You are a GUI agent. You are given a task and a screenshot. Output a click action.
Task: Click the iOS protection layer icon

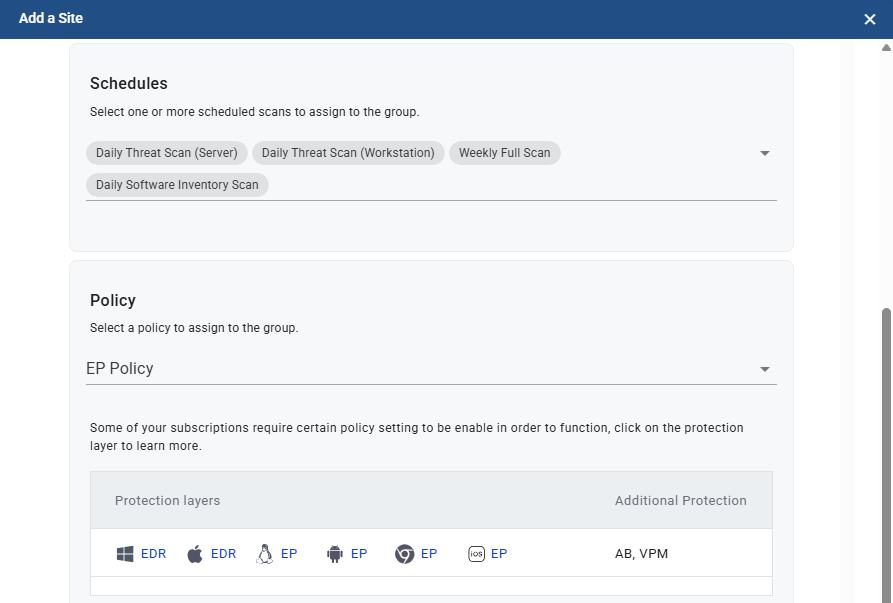tap(476, 554)
